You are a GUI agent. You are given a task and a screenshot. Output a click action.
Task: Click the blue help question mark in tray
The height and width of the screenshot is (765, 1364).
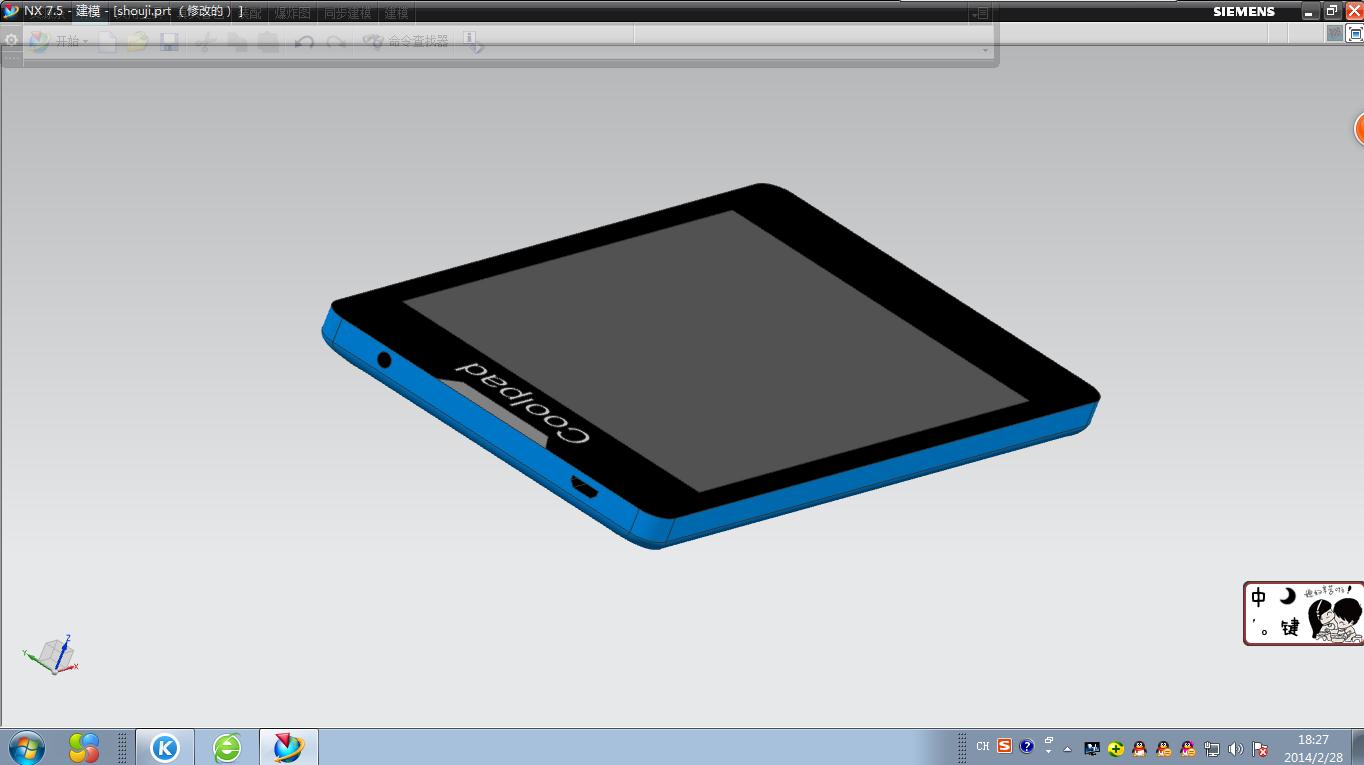1026,747
